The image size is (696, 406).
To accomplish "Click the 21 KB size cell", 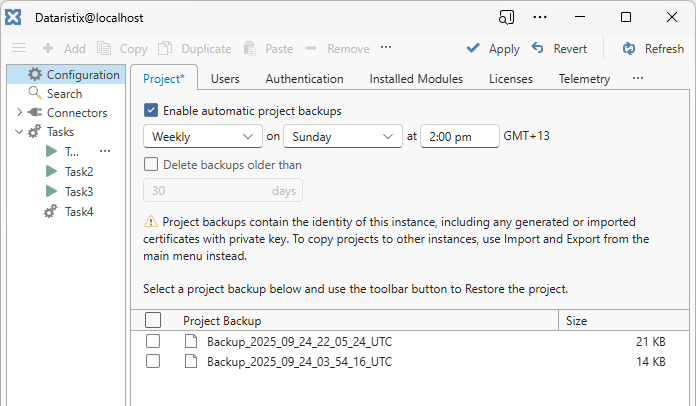I will [651, 341].
